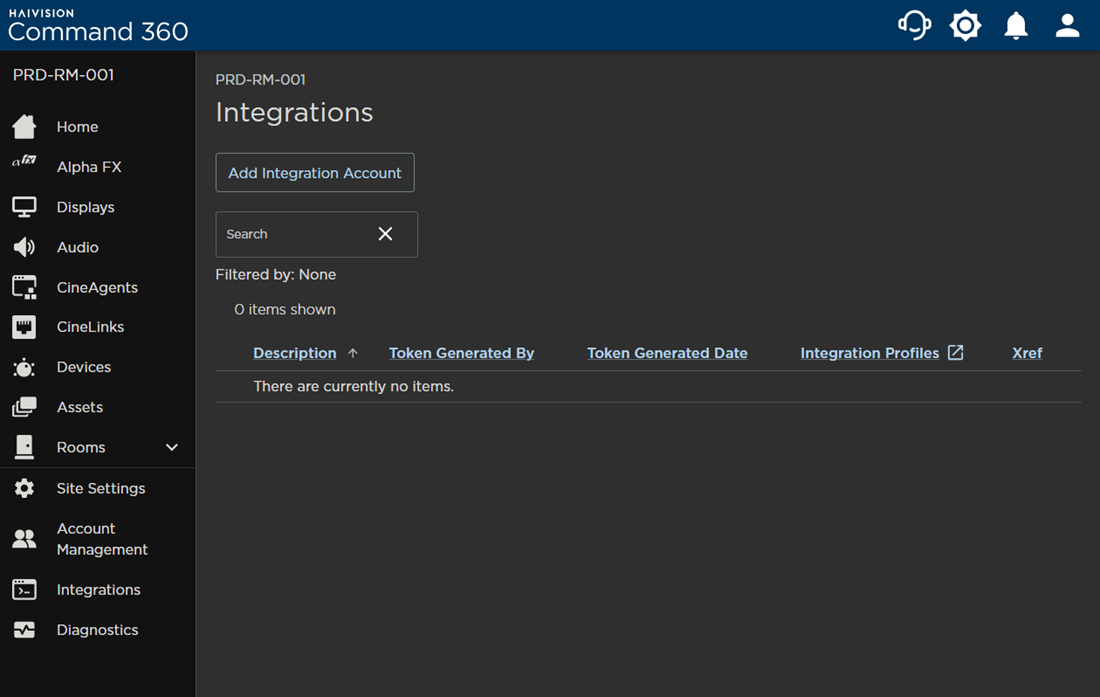Open the notifications bell
This screenshot has width=1100, height=697.
pyautogui.click(x=1016, y=26)
